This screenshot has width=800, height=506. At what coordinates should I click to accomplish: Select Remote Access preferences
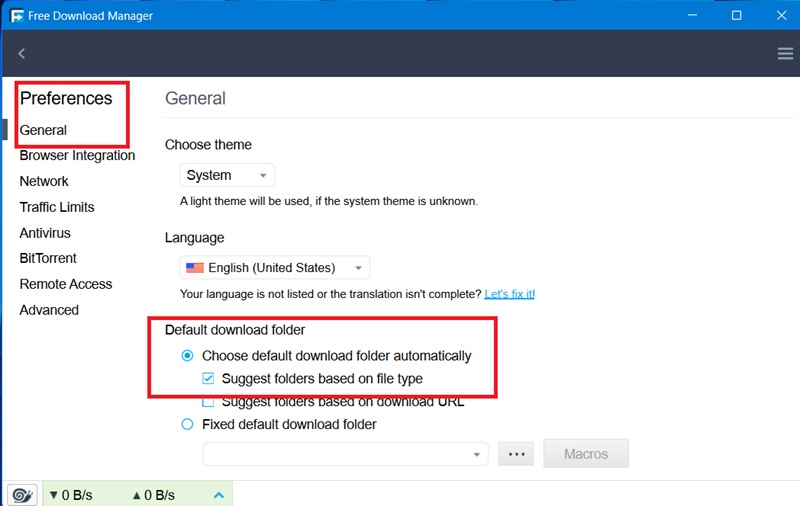pyautogui.click(x=66, y=284)
